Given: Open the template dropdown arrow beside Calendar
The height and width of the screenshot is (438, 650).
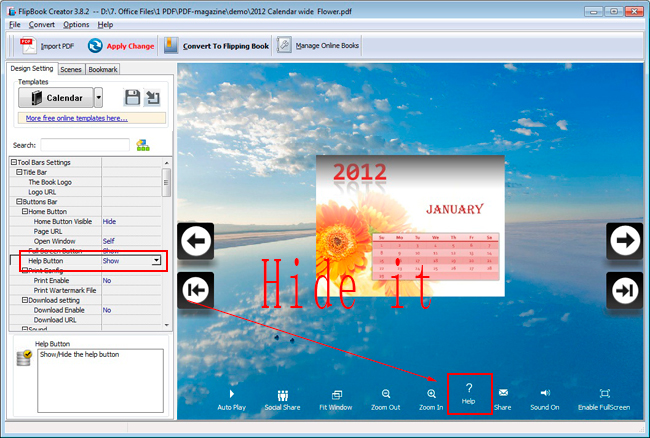Looking at the screenshot, I should pos(98,98).
